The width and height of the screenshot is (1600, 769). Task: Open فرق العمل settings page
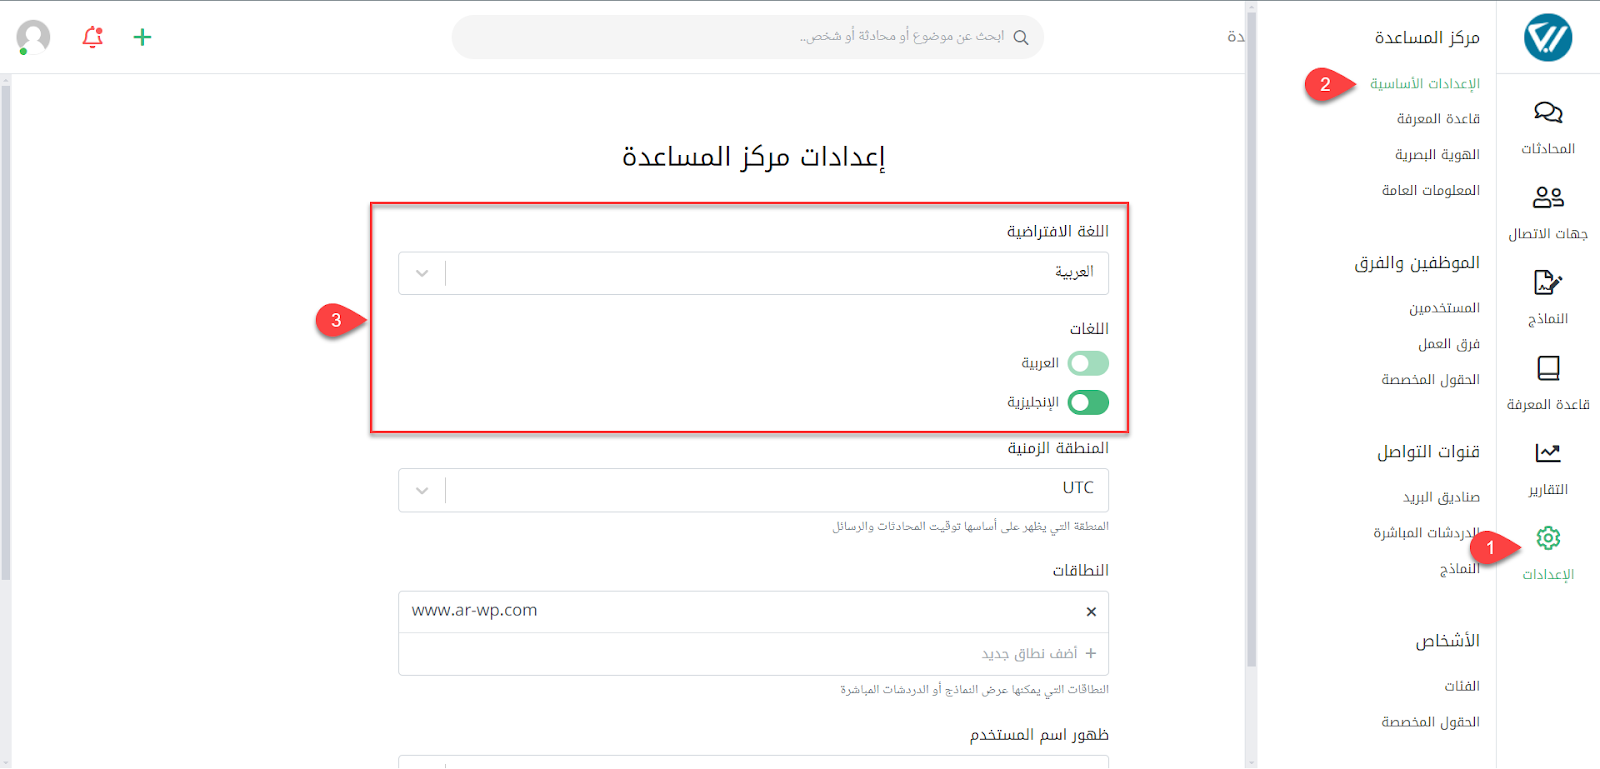click(x=1449, y=344)
